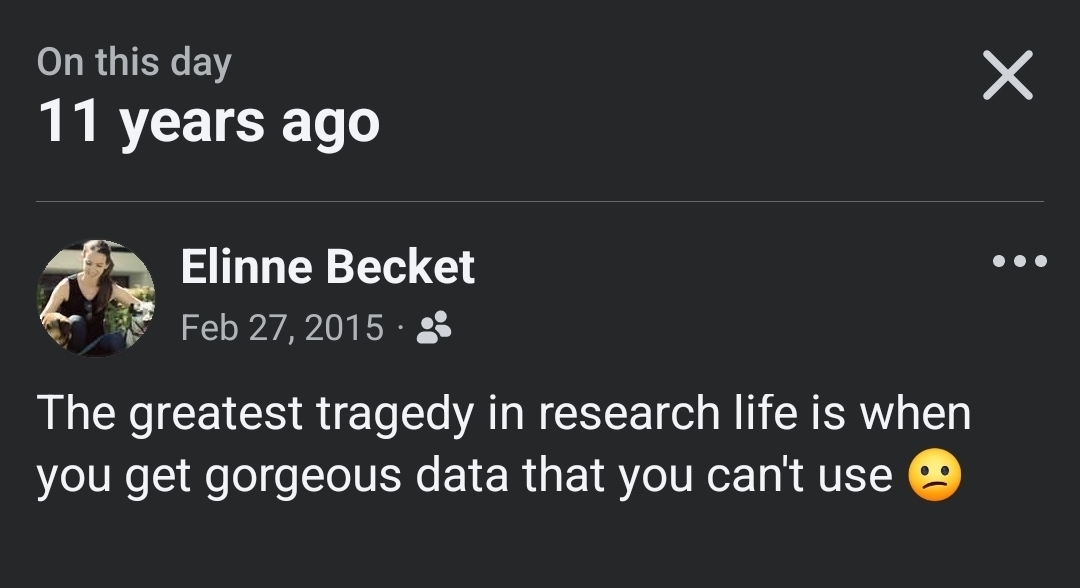Tap the post line "you get gorgeous data"

(464, 477)
